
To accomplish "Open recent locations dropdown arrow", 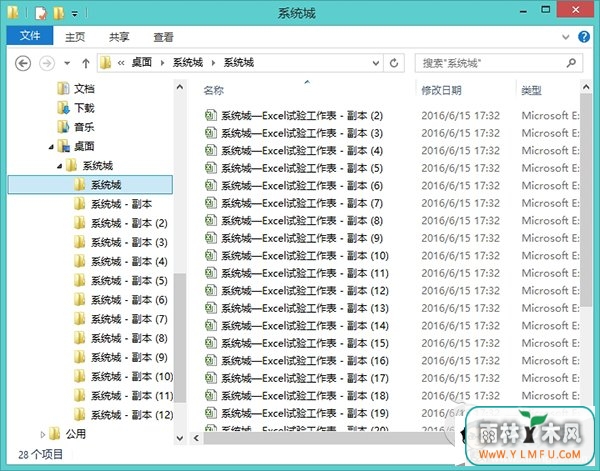I will point(67,63).
